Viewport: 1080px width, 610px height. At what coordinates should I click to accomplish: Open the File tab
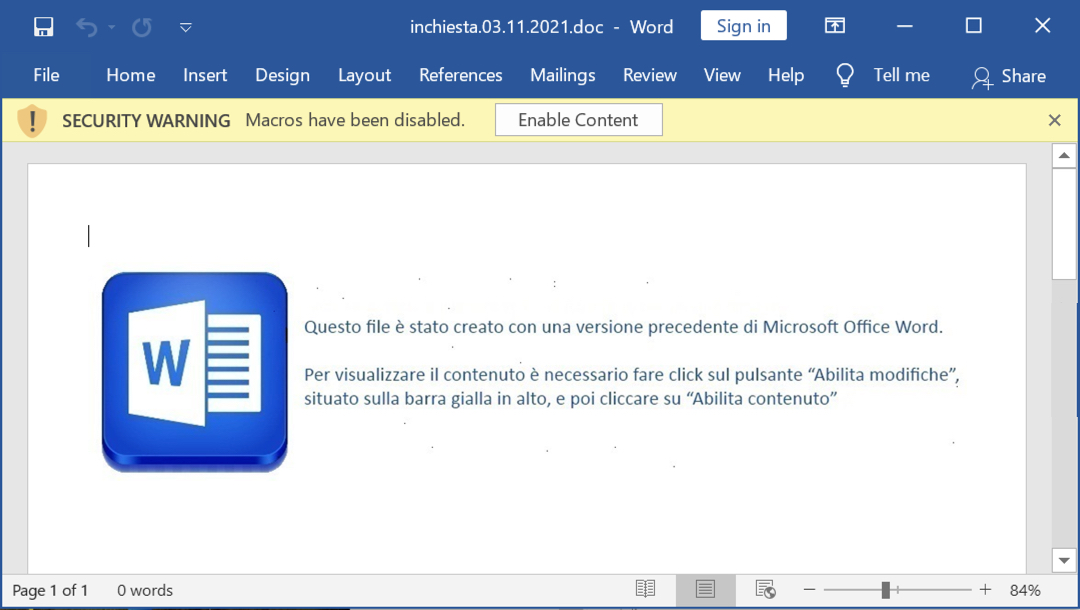(46, 75)
